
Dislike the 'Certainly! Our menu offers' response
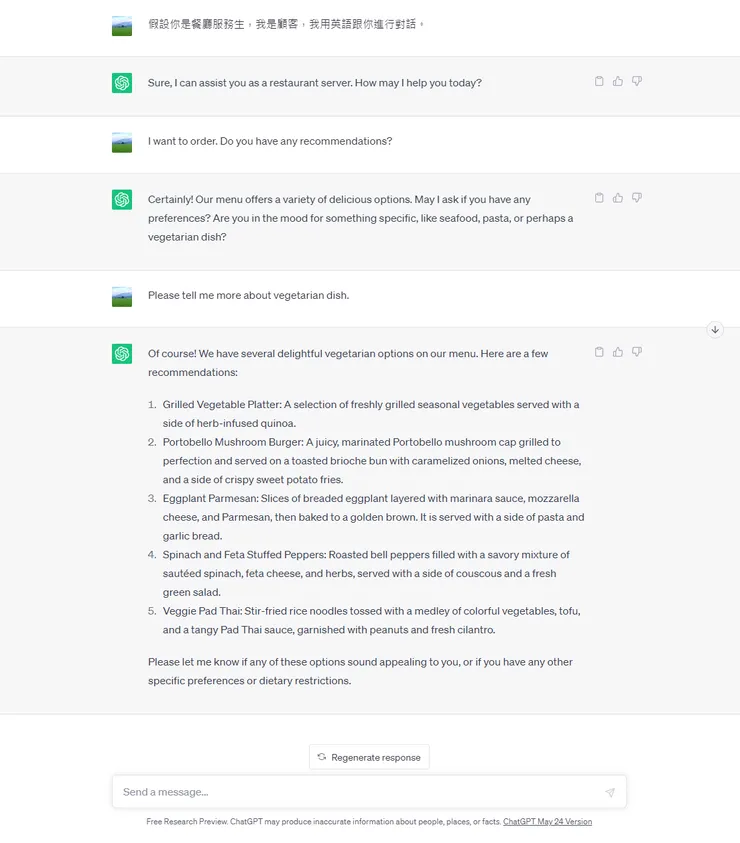click(x=637, y=198)
